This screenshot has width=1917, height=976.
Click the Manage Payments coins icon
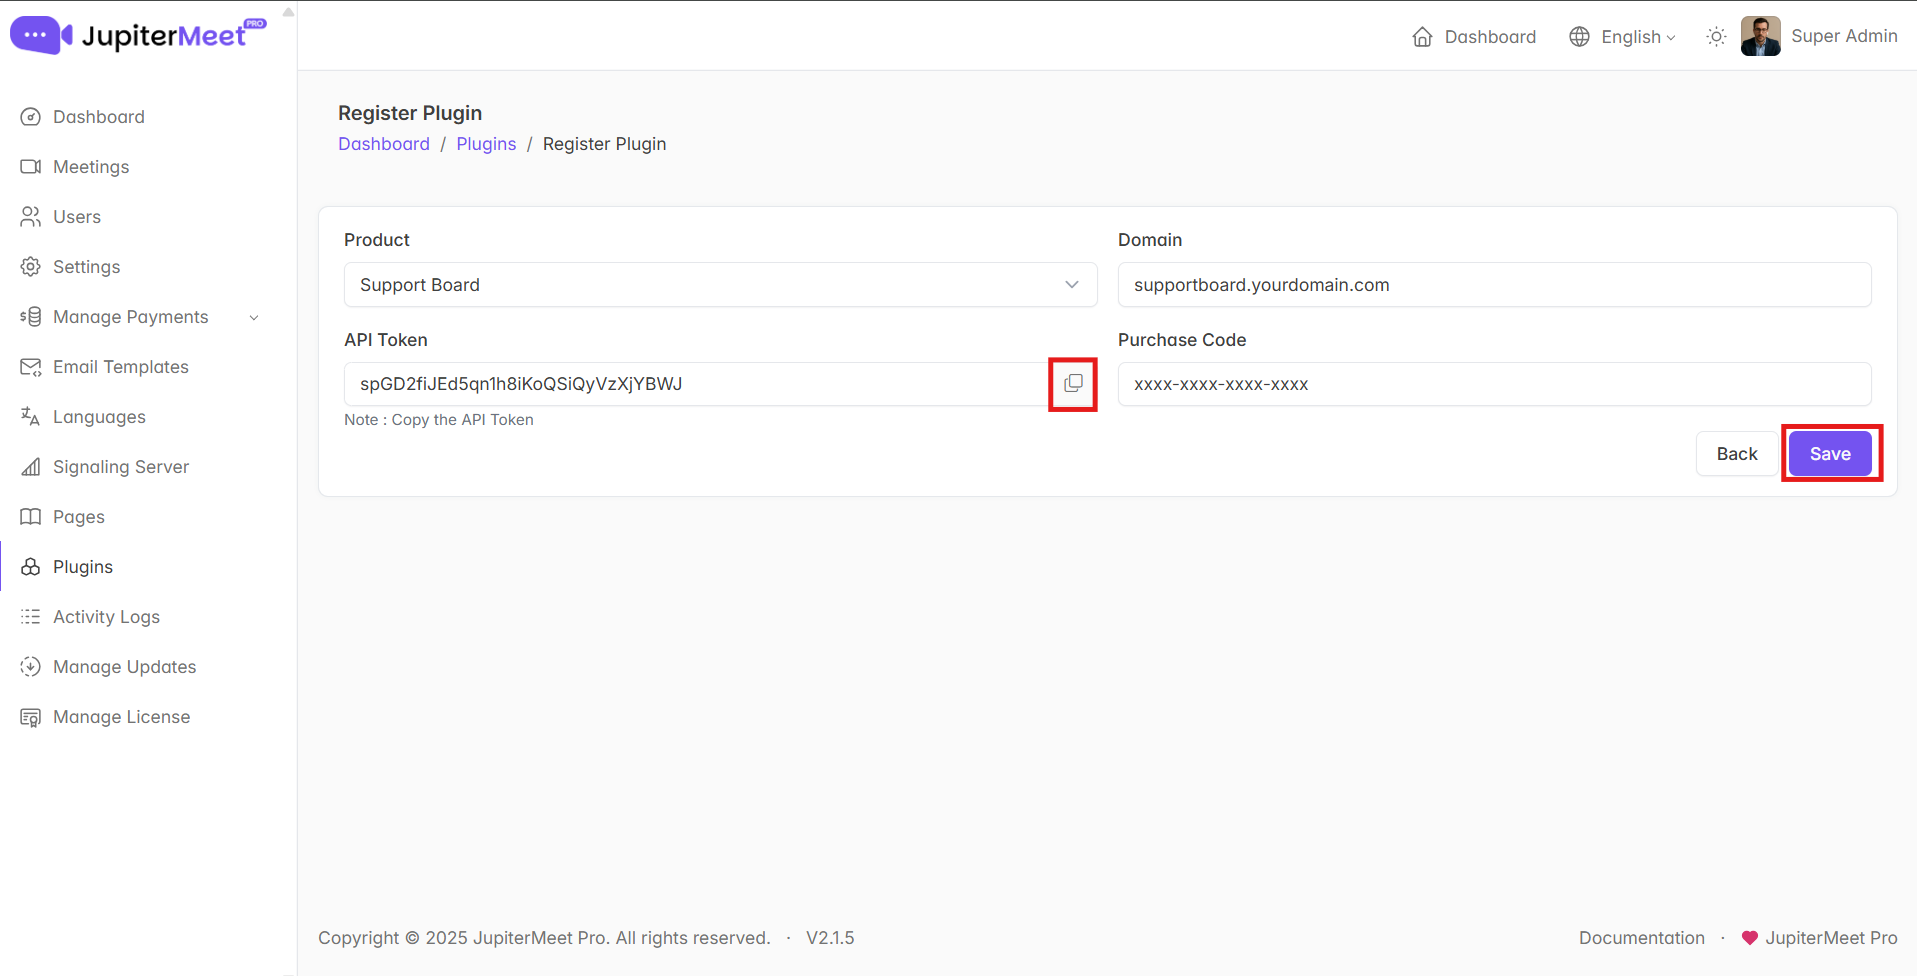pos(31,317)
